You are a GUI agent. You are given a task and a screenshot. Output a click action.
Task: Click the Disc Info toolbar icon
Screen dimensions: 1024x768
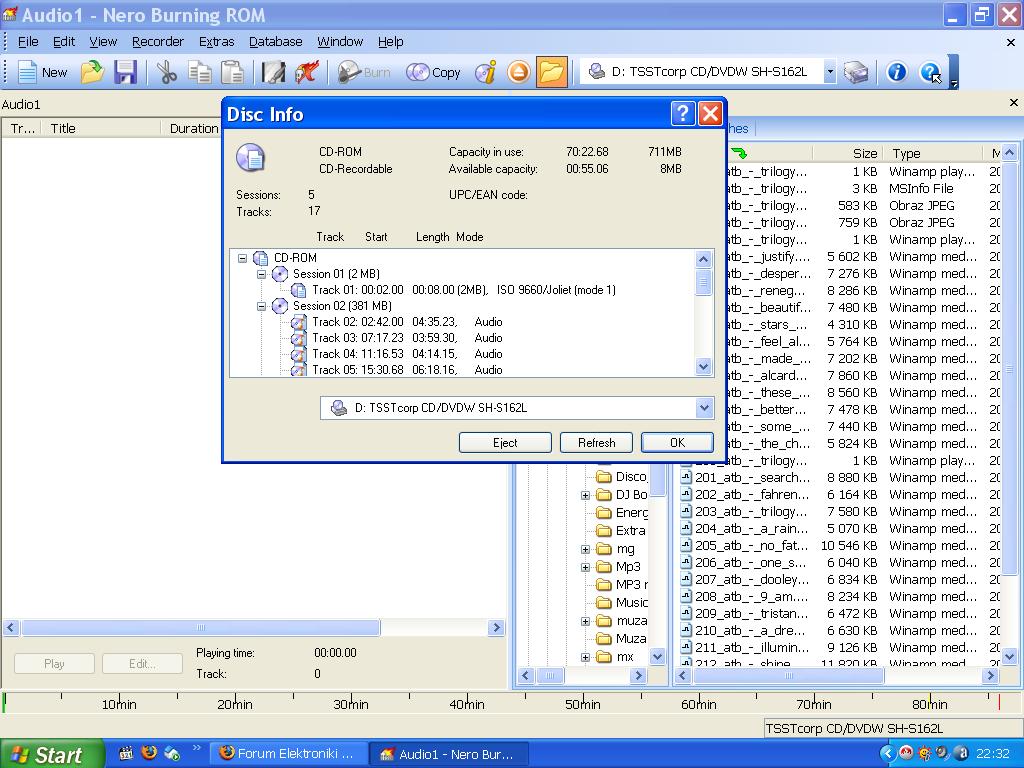tap(486, 72)
